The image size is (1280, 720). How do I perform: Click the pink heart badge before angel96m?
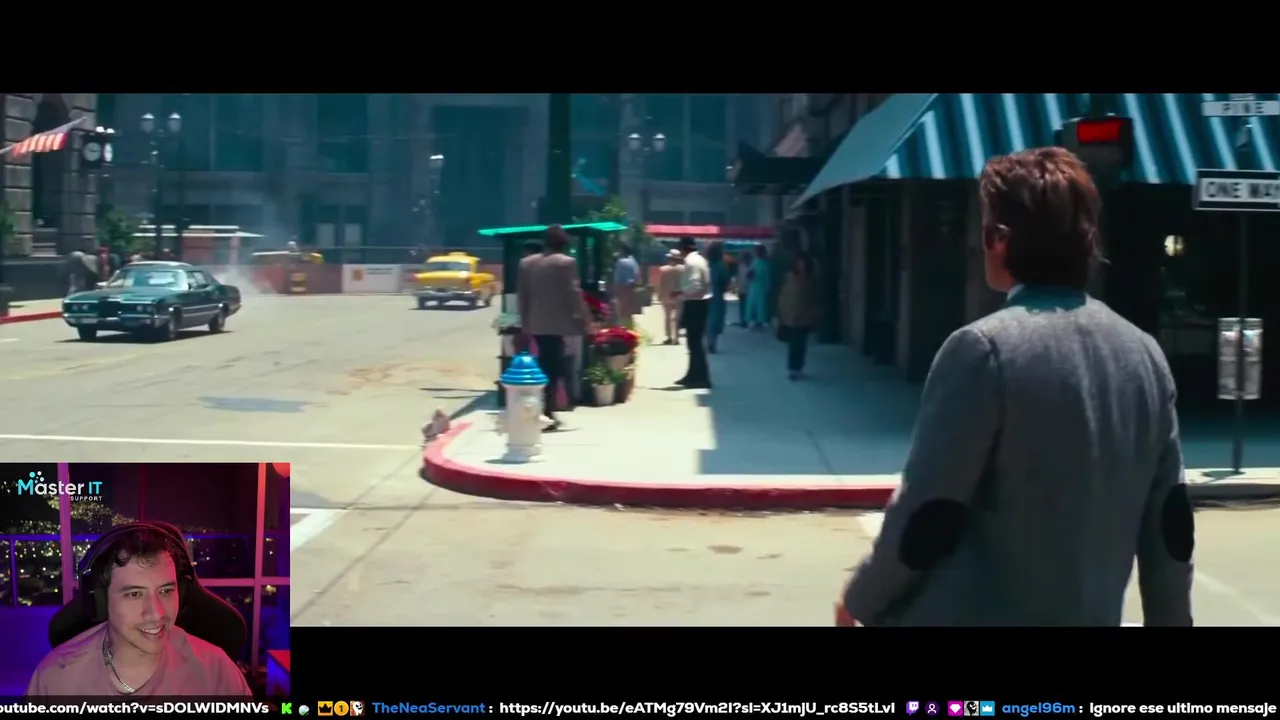(955, 708)
